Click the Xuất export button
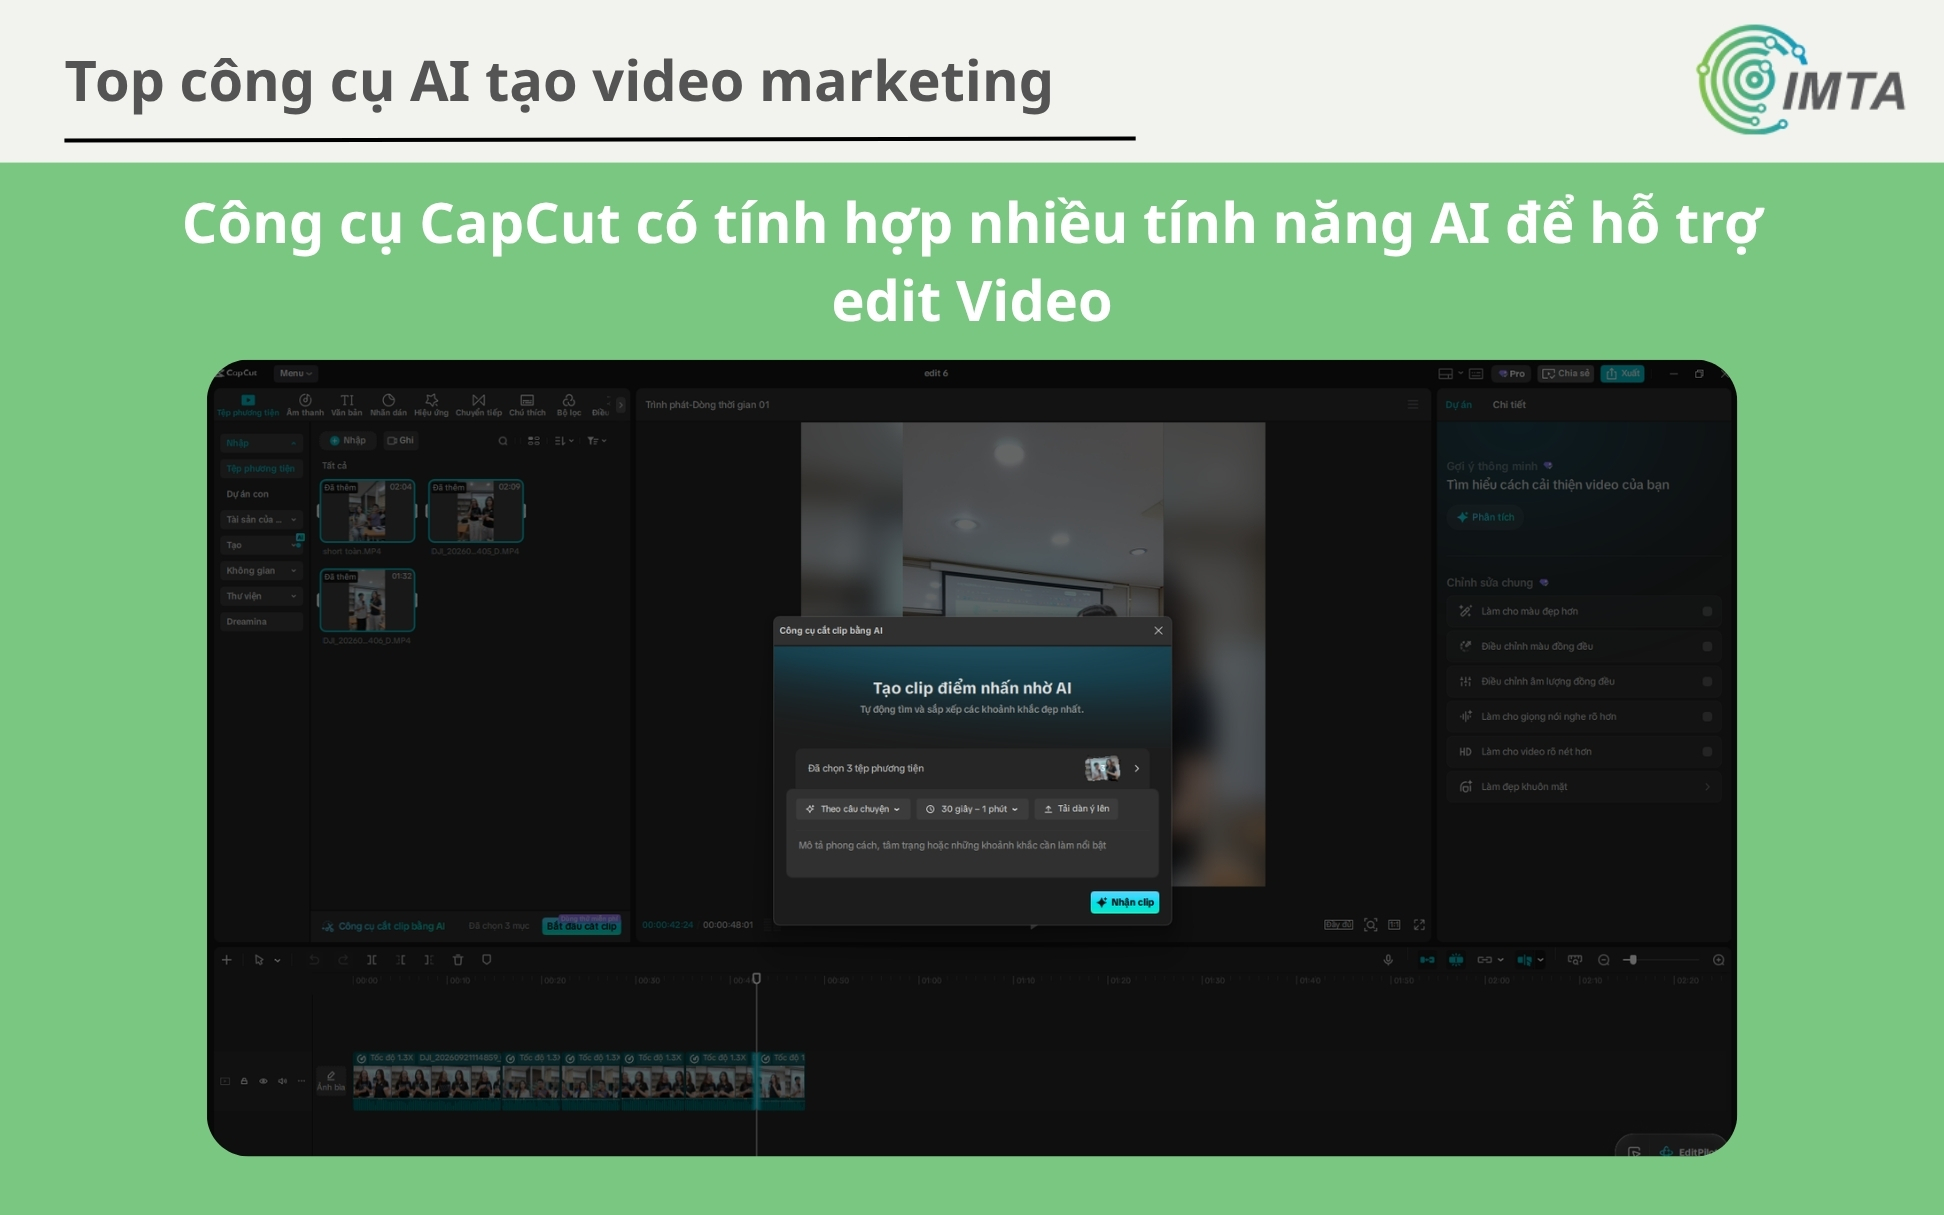 (1622, 373)
